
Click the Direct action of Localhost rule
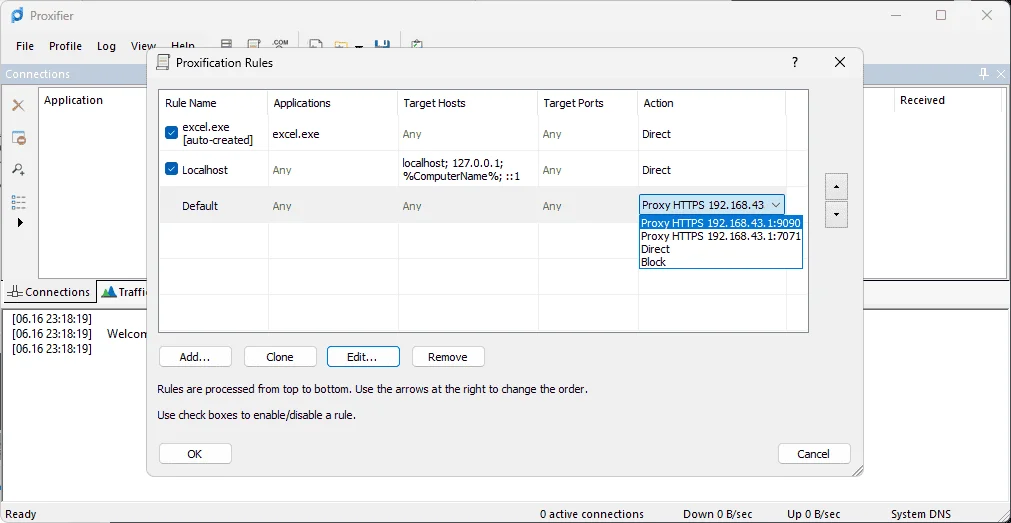[x=656, y=170]
